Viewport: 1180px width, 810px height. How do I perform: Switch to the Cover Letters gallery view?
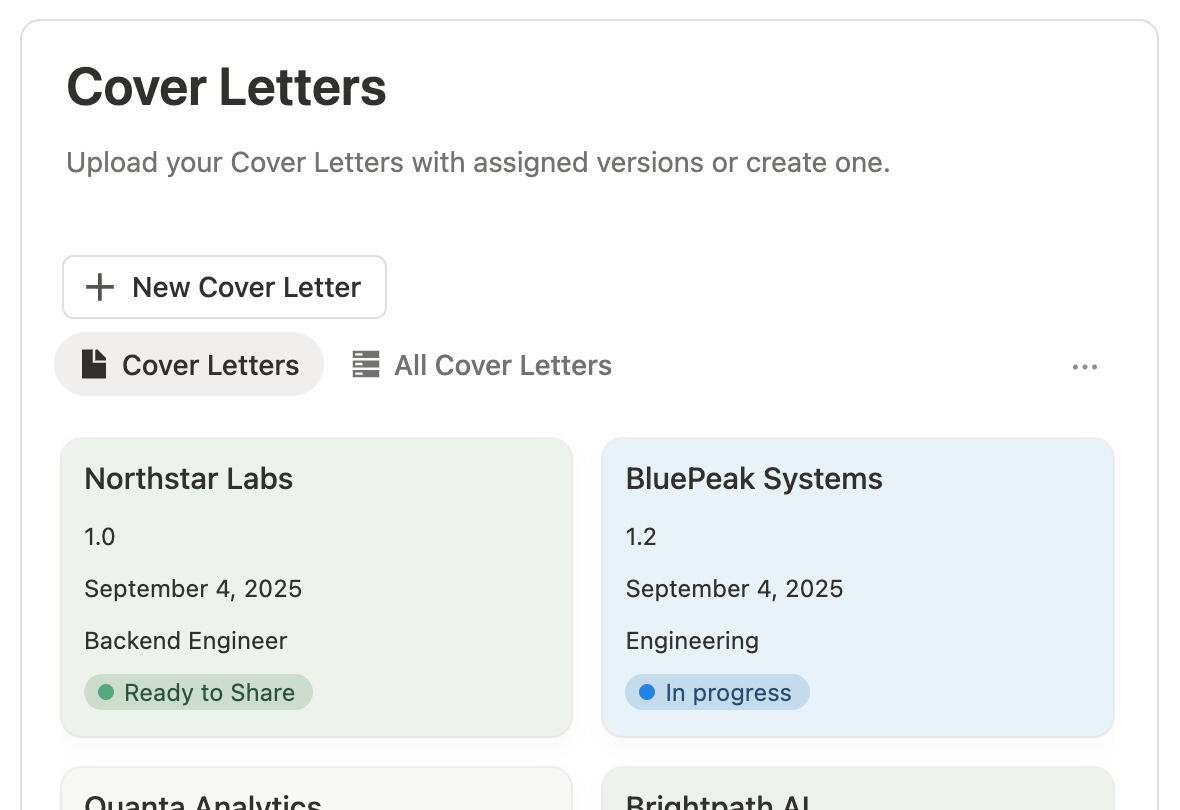189,365
